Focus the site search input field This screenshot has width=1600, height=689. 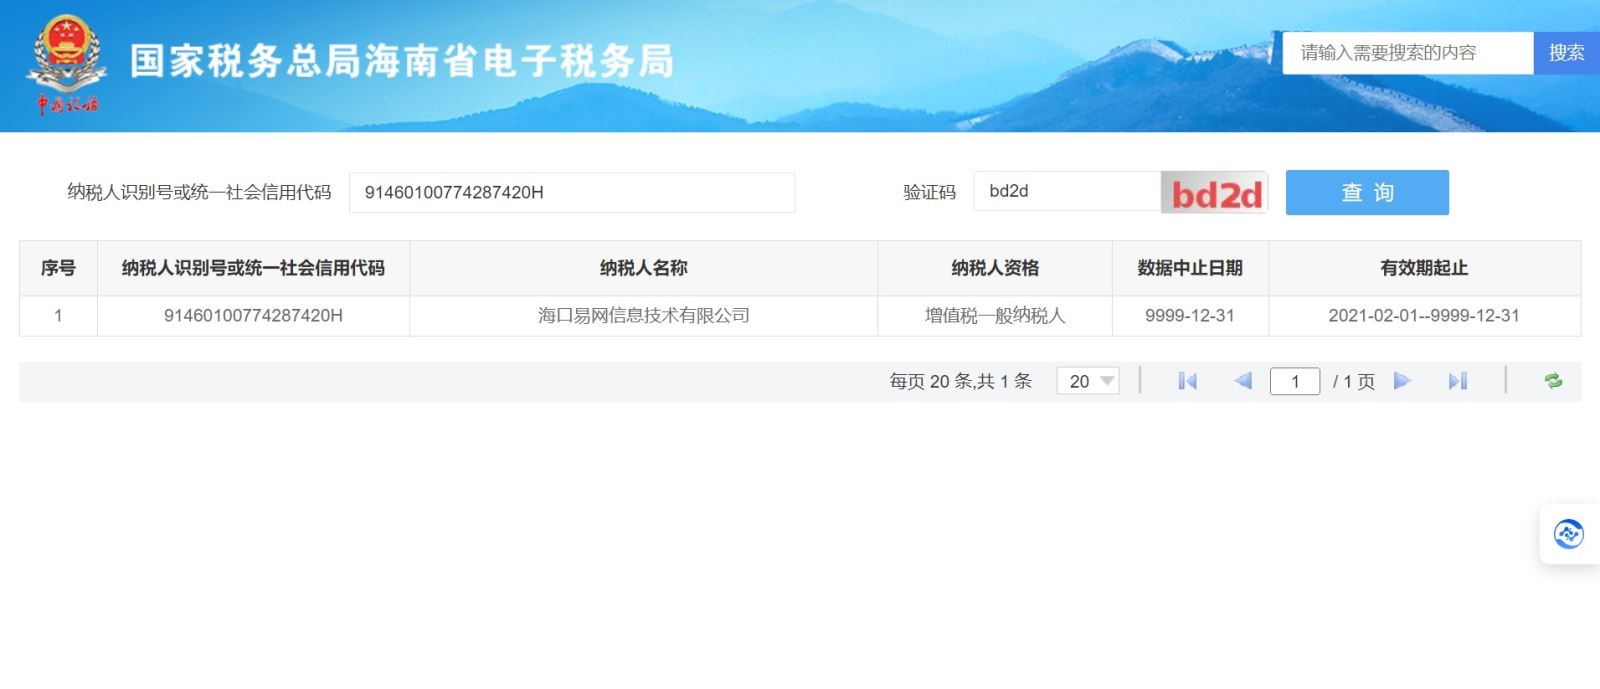(x=1408, y=53)
